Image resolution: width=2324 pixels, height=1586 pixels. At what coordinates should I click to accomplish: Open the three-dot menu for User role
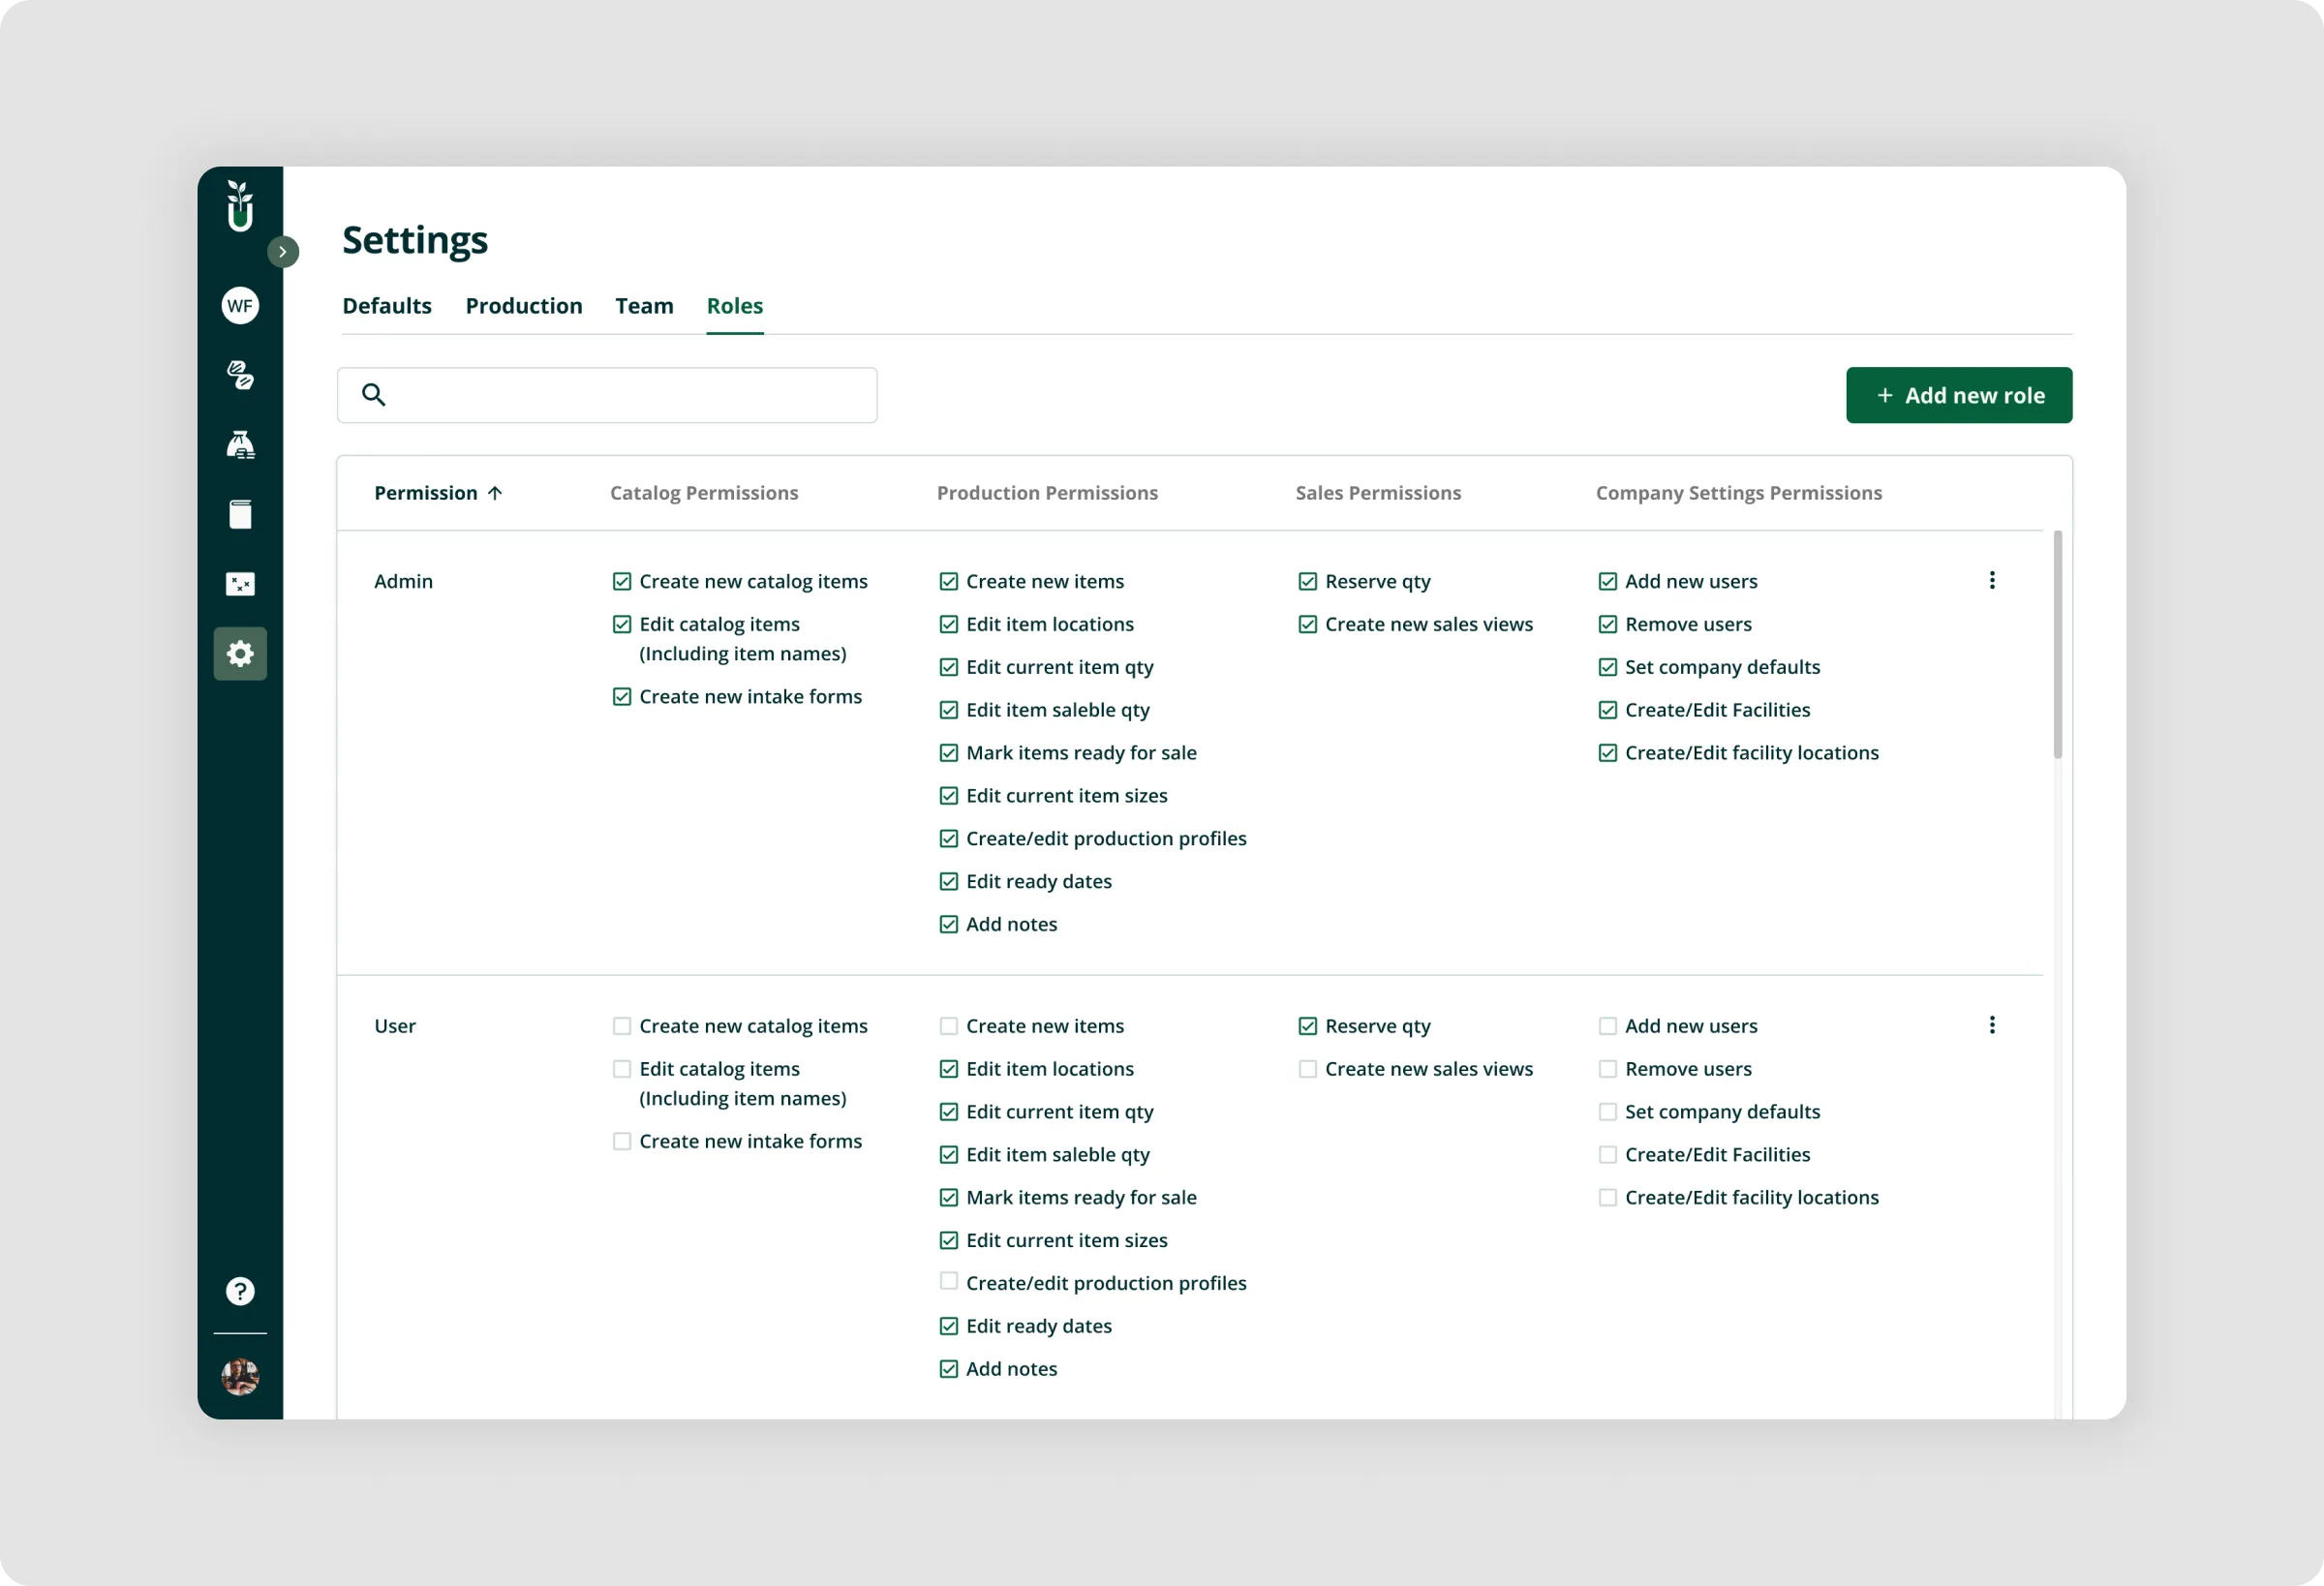(1992, 1025)
